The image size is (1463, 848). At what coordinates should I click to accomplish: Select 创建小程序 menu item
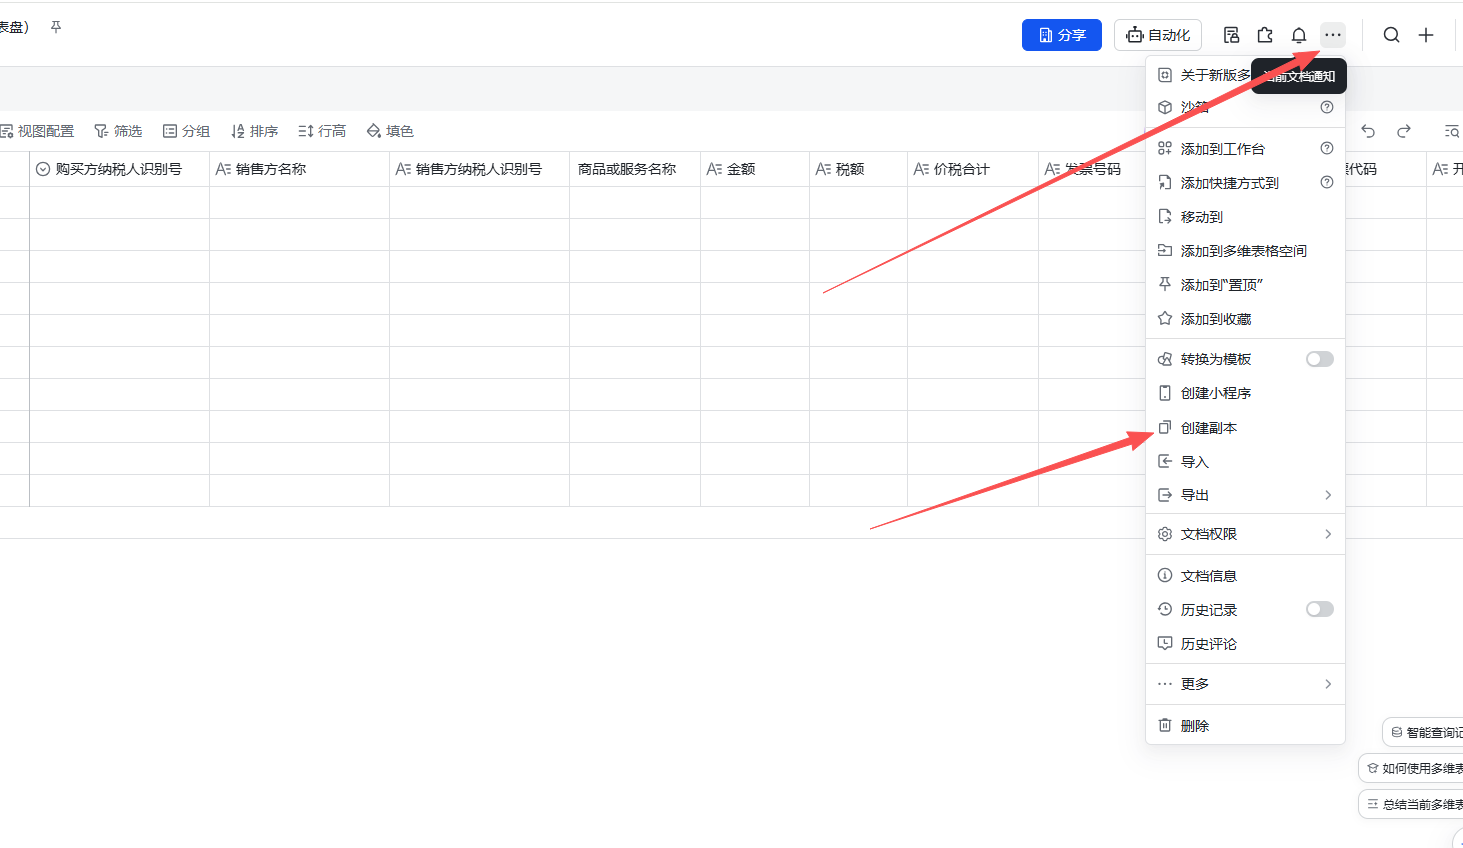[x=1245, y=393]
